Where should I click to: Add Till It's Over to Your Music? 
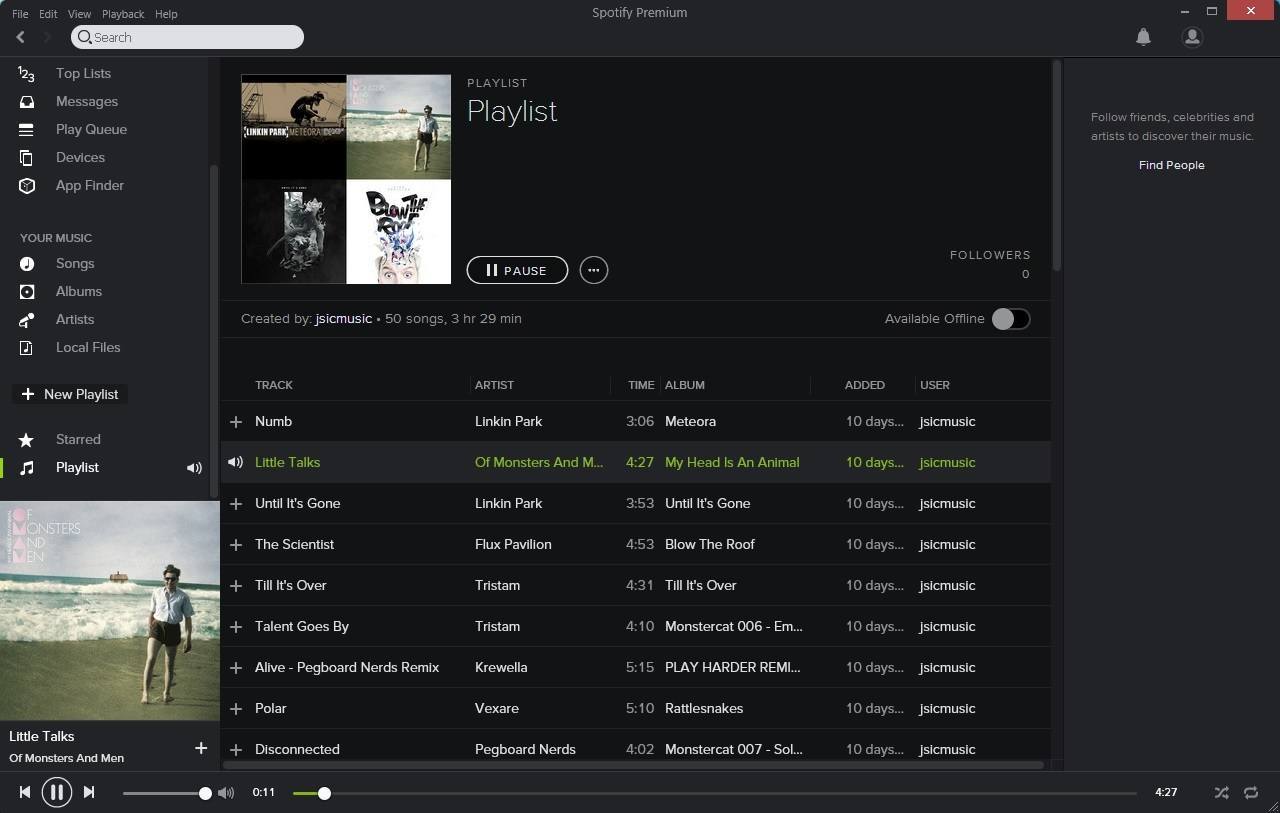tap(236, 586)
